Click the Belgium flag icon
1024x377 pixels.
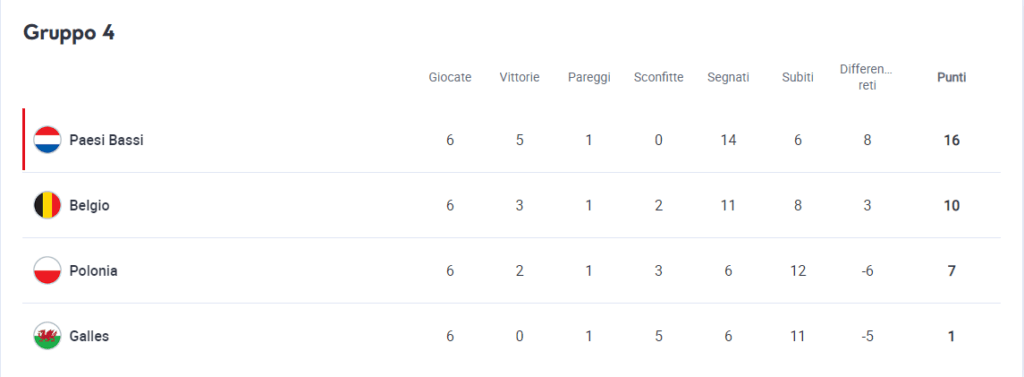pyautogui.click(x=47, y=205)
